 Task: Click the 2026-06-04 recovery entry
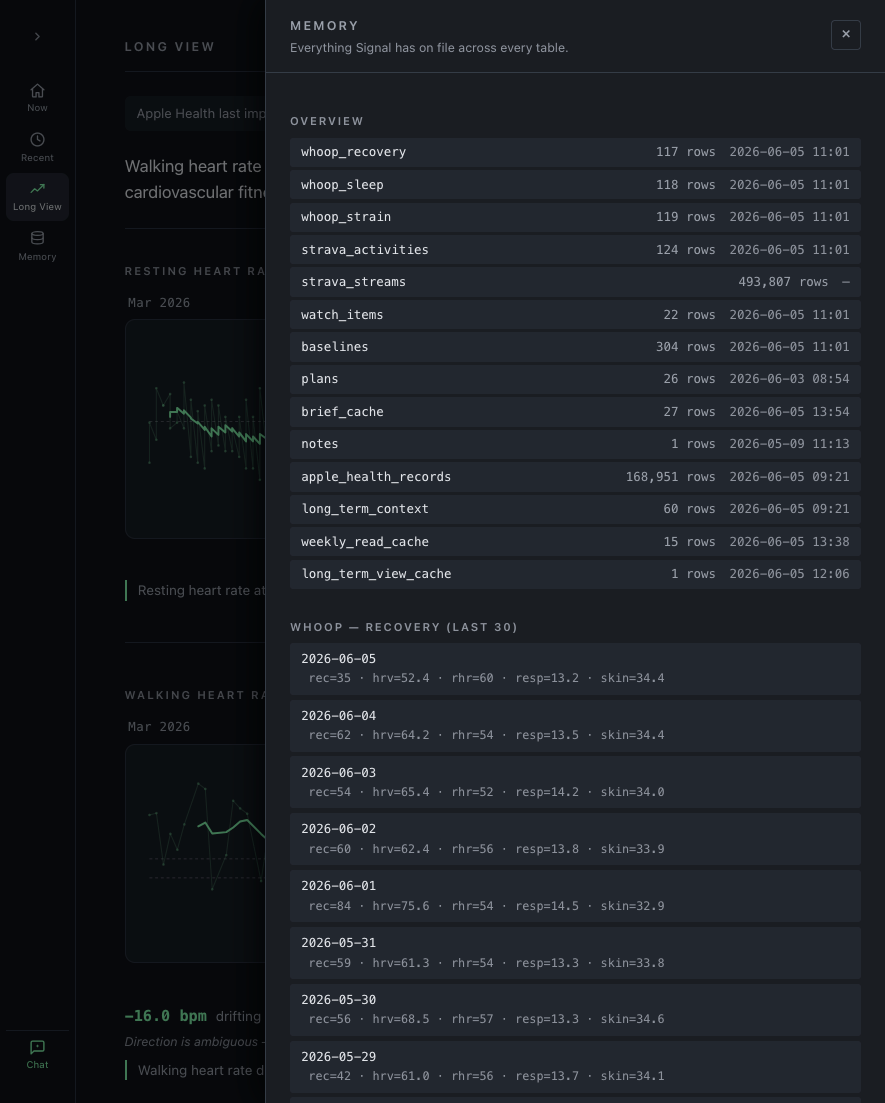point(575,726)
